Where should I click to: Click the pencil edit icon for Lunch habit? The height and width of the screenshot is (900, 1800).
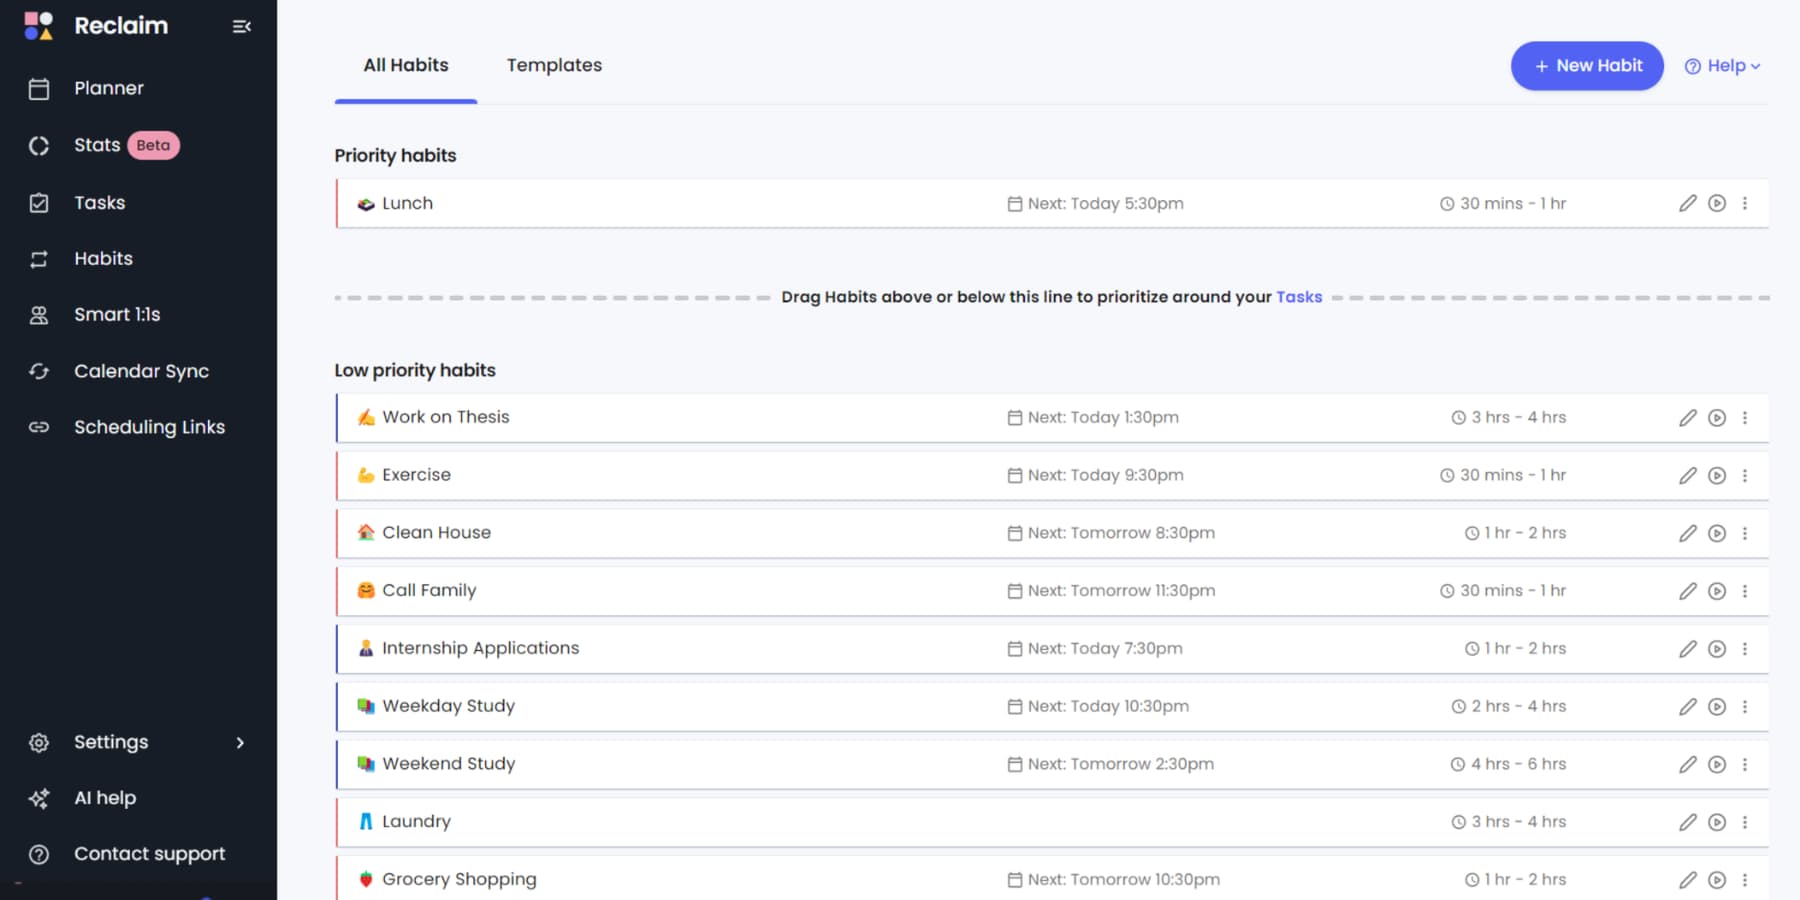tap(1687, 204)
